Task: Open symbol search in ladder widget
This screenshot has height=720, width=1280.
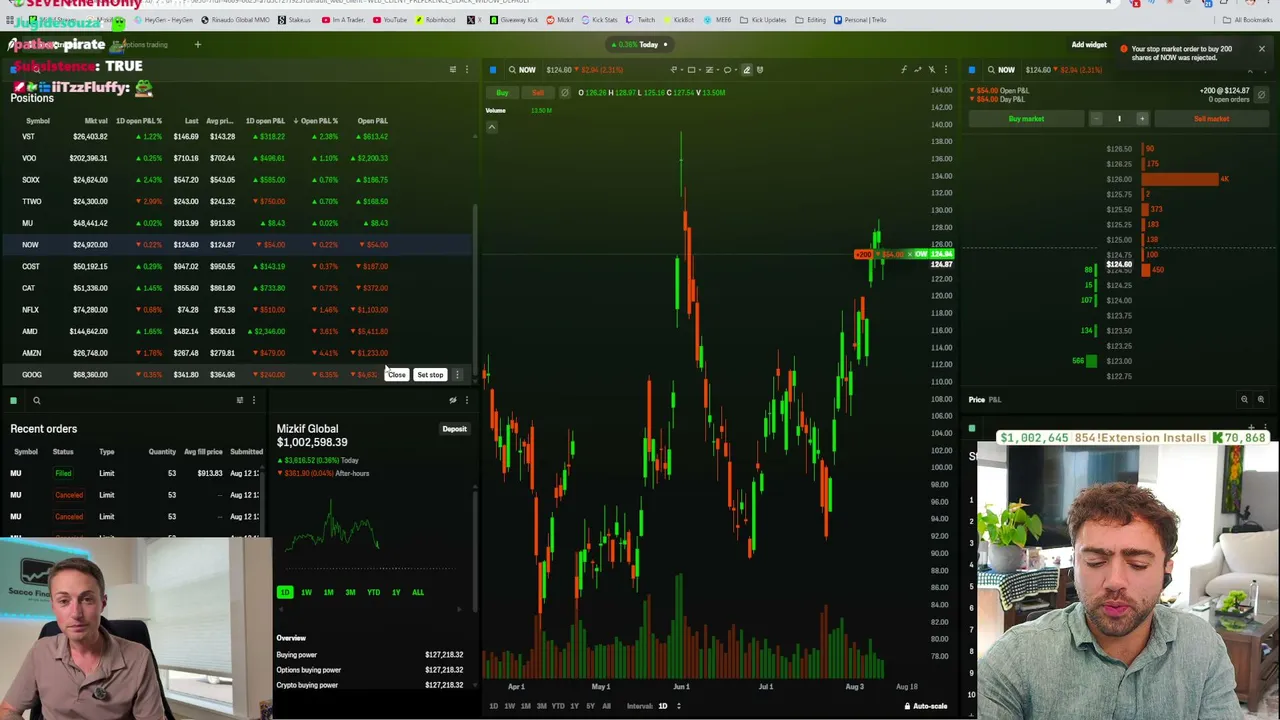Action: (x=990, y=70)
